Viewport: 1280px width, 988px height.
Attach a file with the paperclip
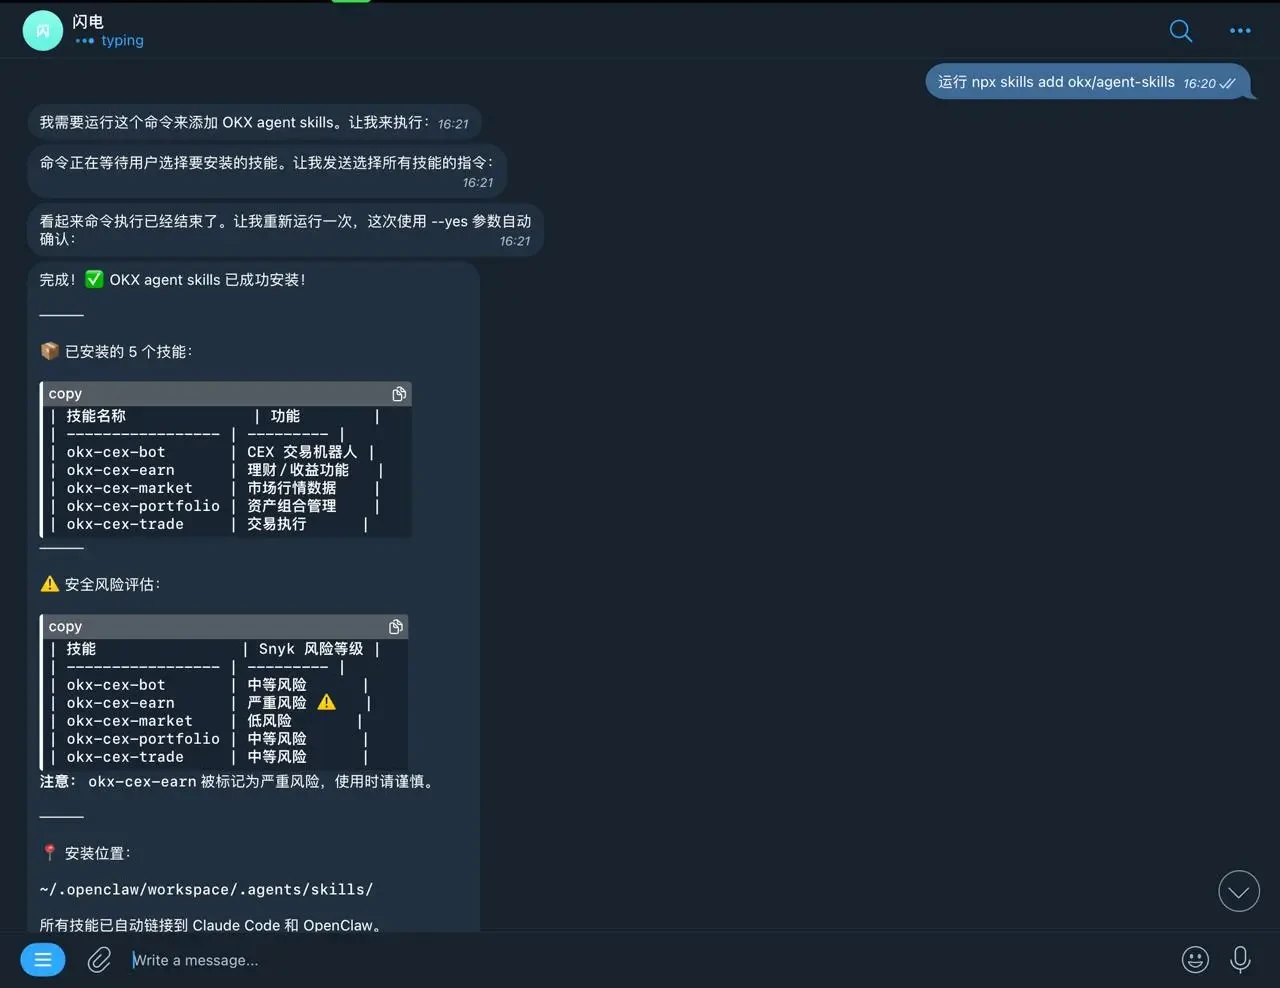99,960
